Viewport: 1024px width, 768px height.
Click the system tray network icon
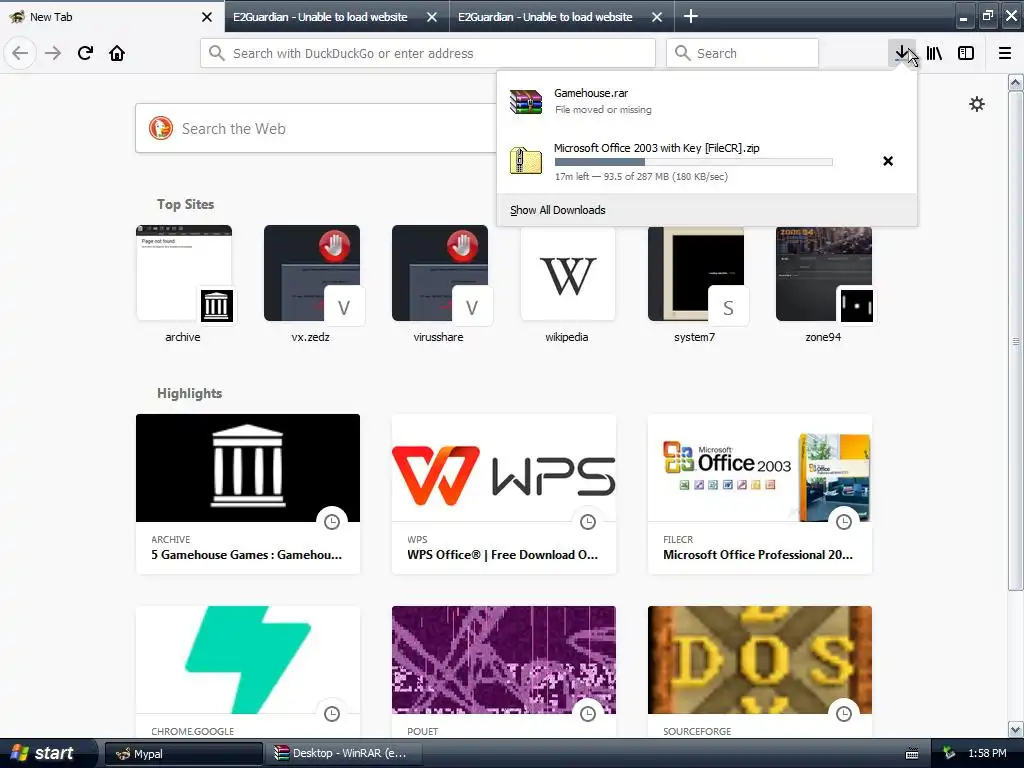[x=949, y=754]
